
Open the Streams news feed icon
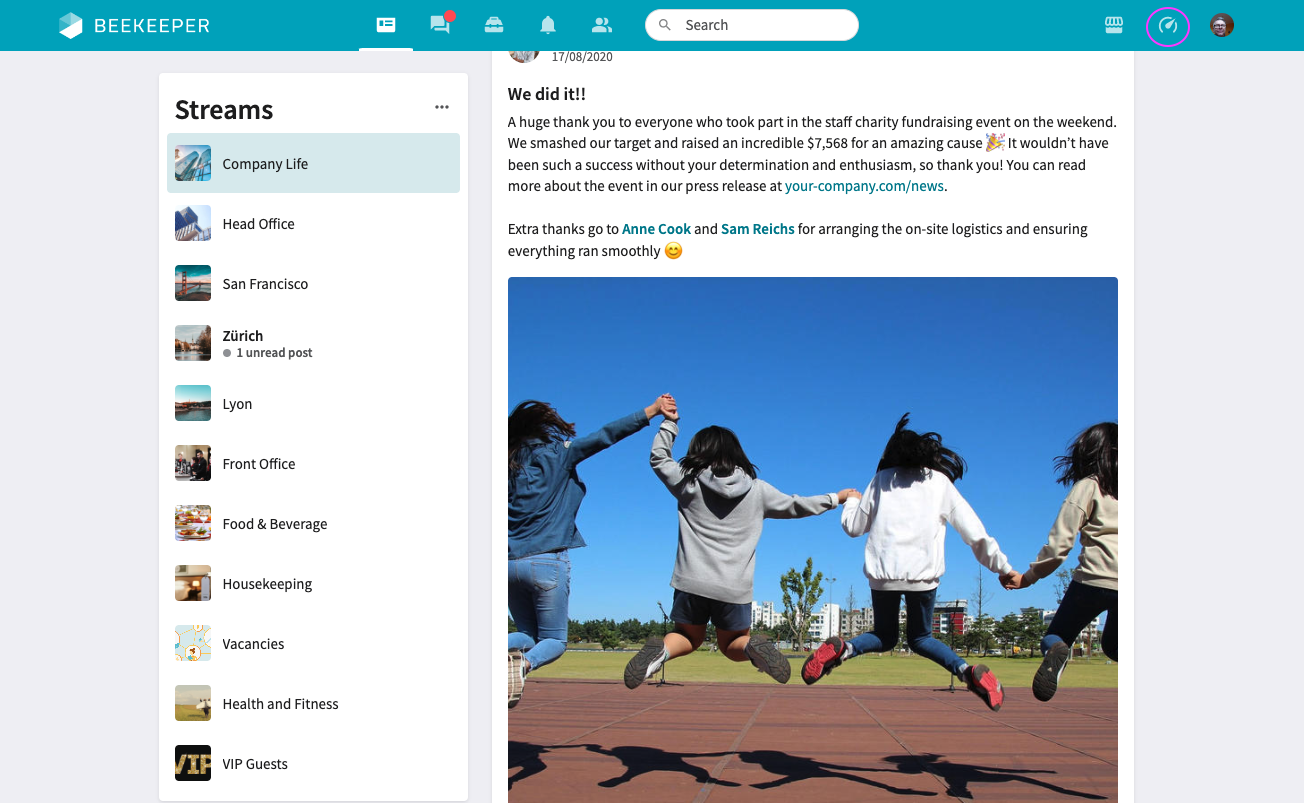coord(386,26)
